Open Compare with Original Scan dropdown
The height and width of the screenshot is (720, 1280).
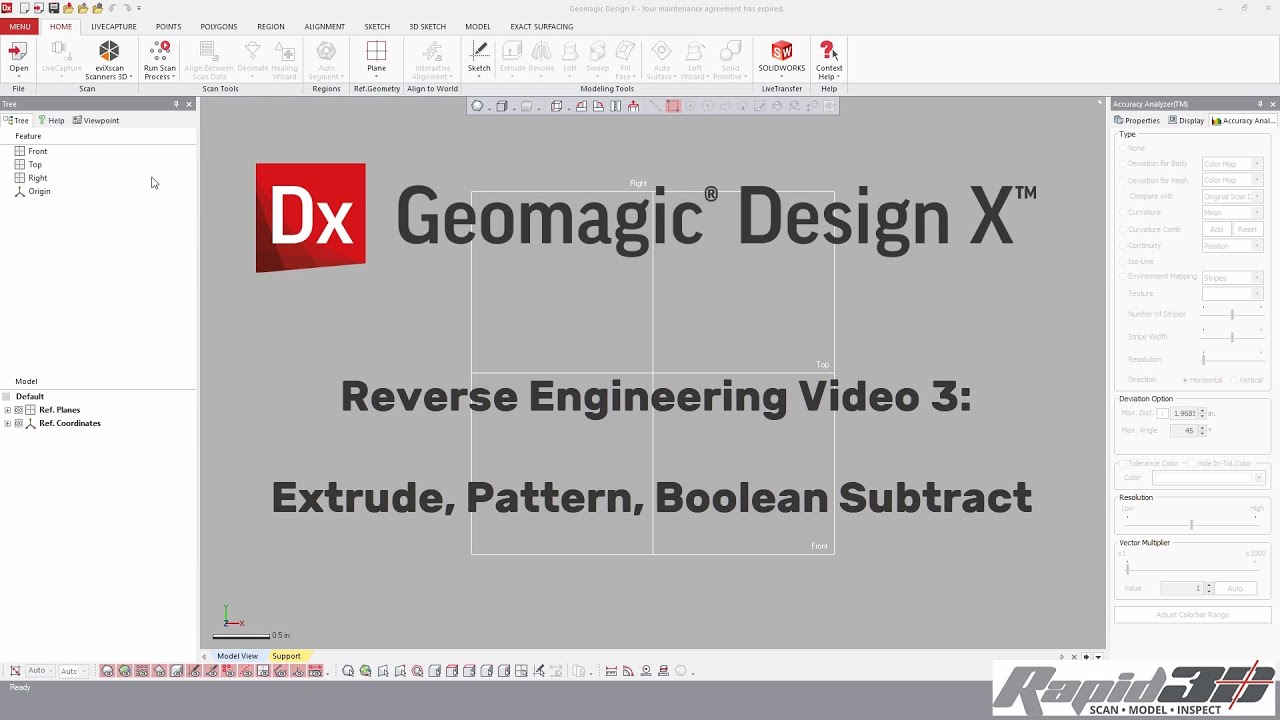1232,196
